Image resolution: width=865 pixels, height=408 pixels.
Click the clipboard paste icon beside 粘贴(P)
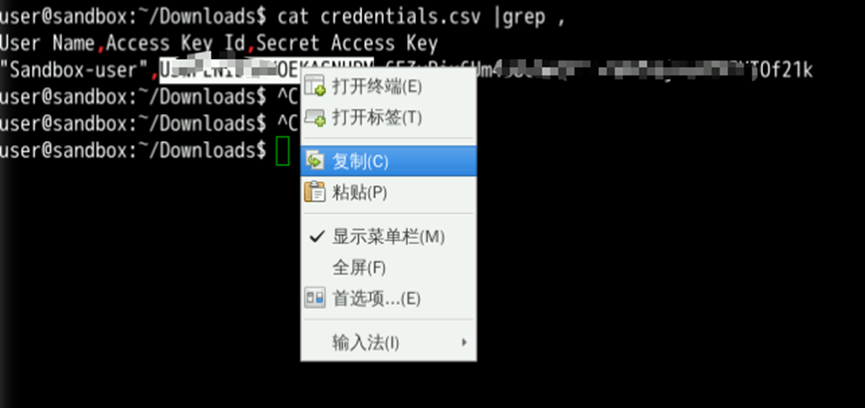pos(316,192)
